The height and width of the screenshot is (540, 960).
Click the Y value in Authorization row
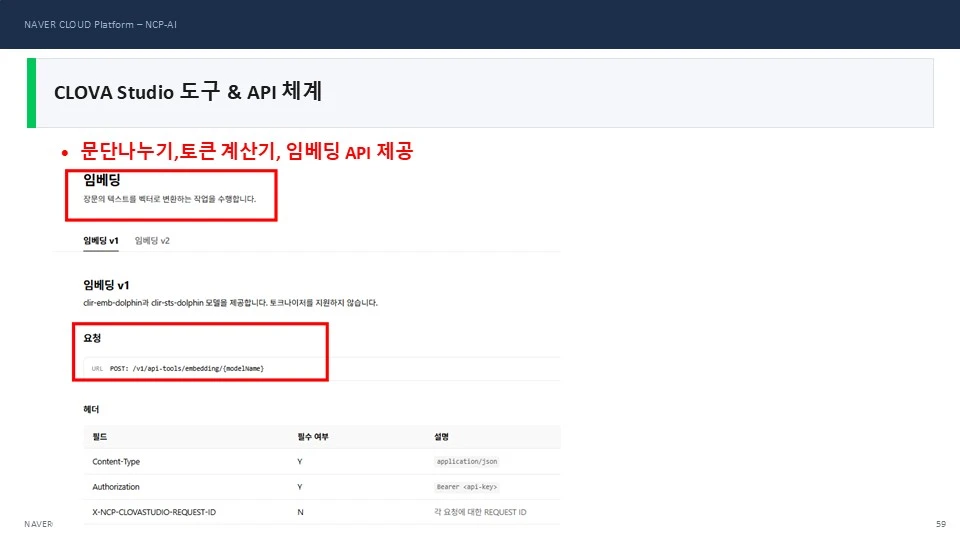pos(299,487)
